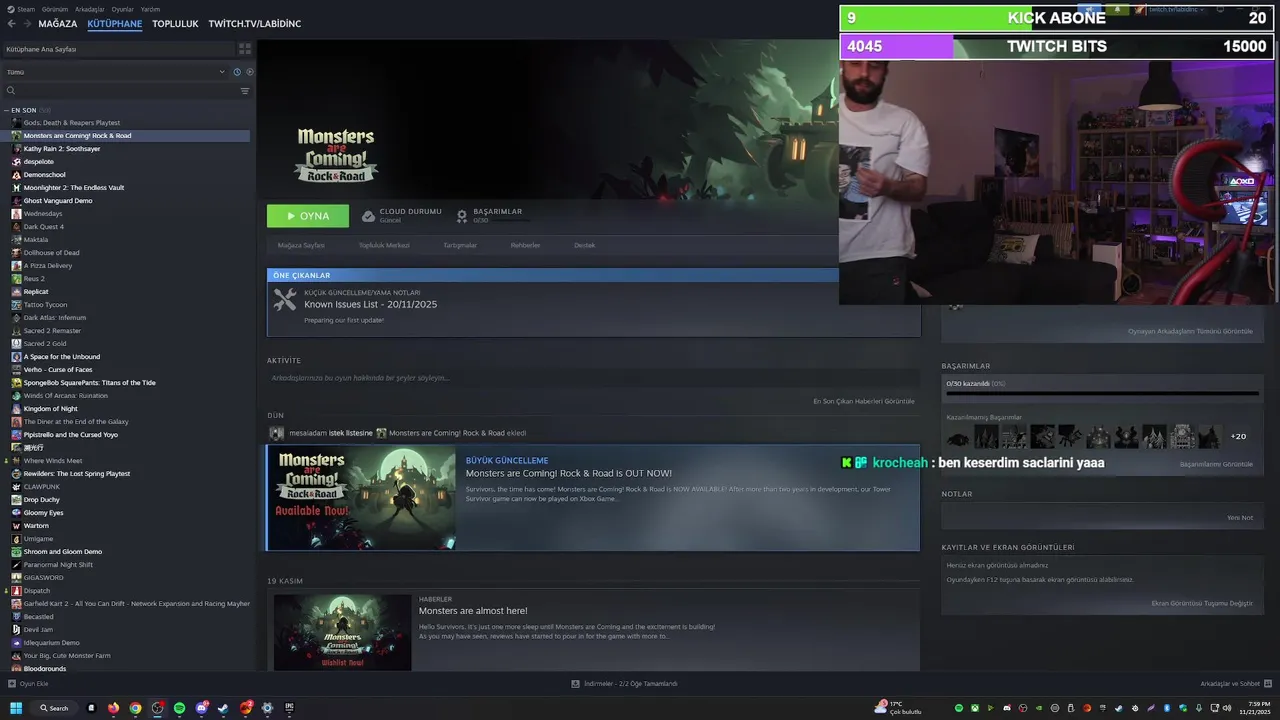Open Firefox from the taskbar
The width and height of the screenshot is (1280, 720).
pyautogui.click(x=113, y=708)
